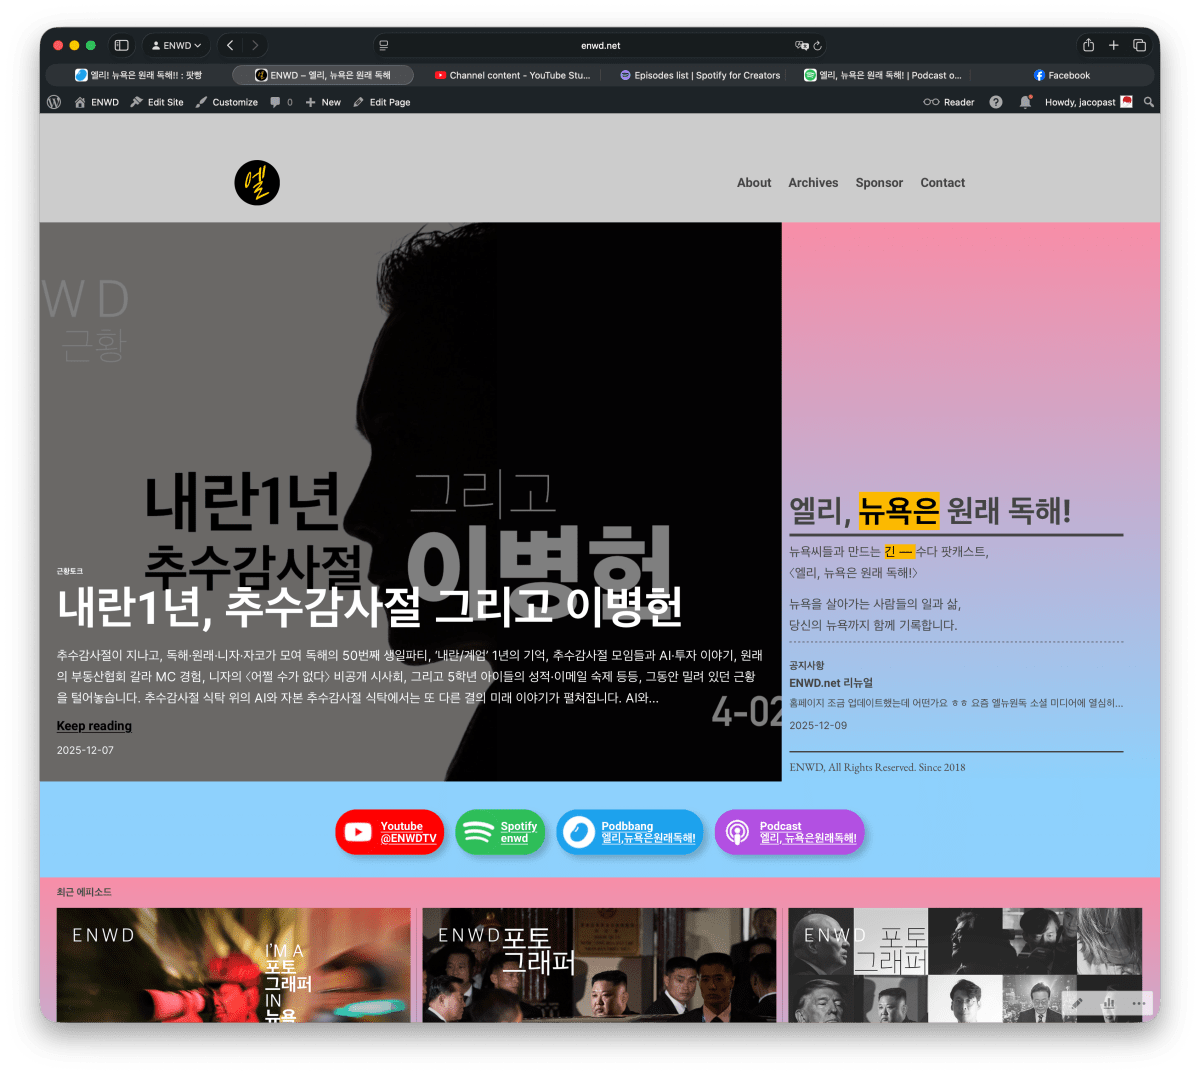
Task: Open the Youtube @ENWDTV channel button
Action: pos(389,832)
